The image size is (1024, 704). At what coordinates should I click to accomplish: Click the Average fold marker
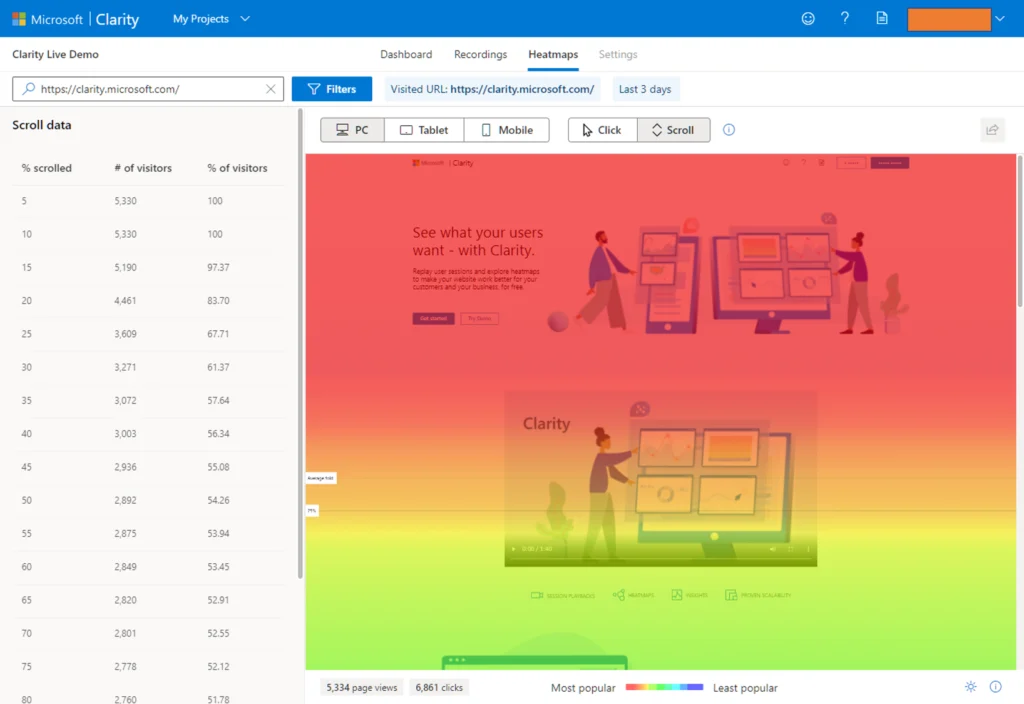(x=321, y=478)
